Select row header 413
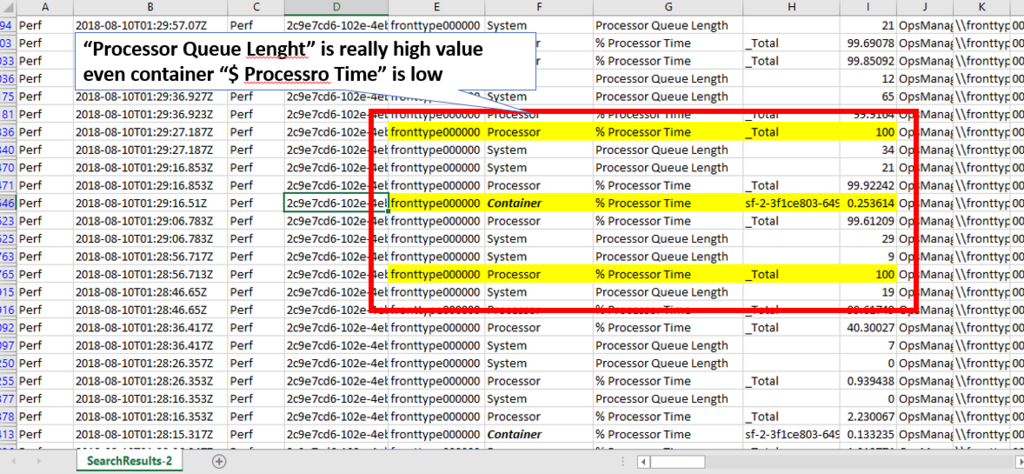 pos(8,434)
